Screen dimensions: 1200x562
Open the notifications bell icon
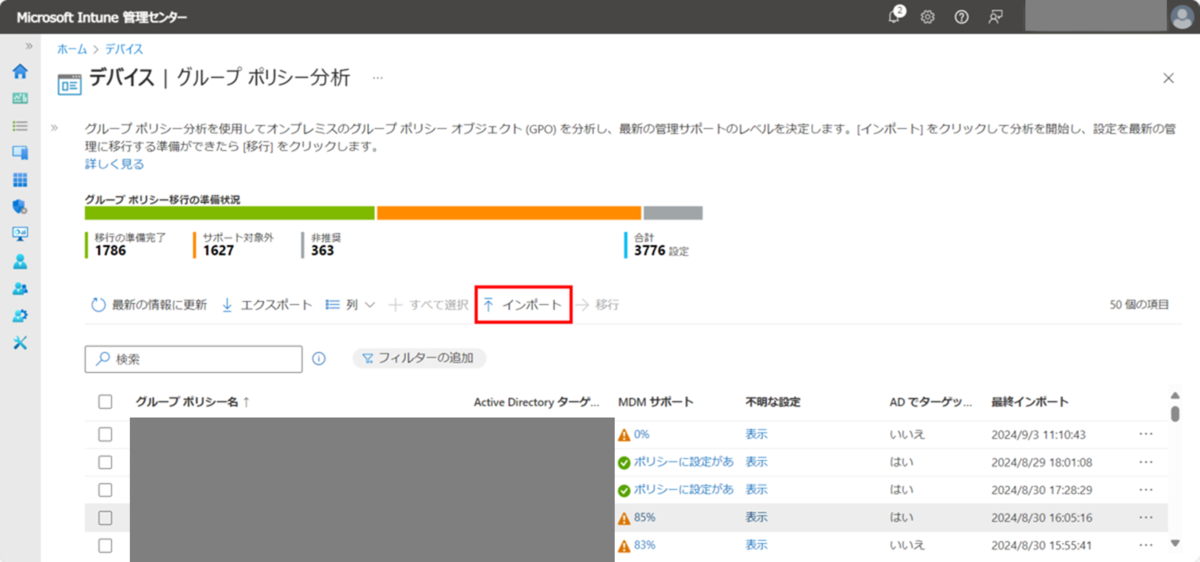[x=894, y=16]
